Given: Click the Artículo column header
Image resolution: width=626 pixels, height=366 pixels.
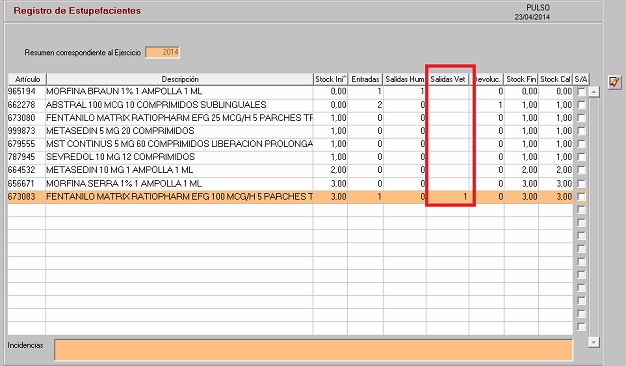Looking at the screenshot, I should tap(27, 79).
